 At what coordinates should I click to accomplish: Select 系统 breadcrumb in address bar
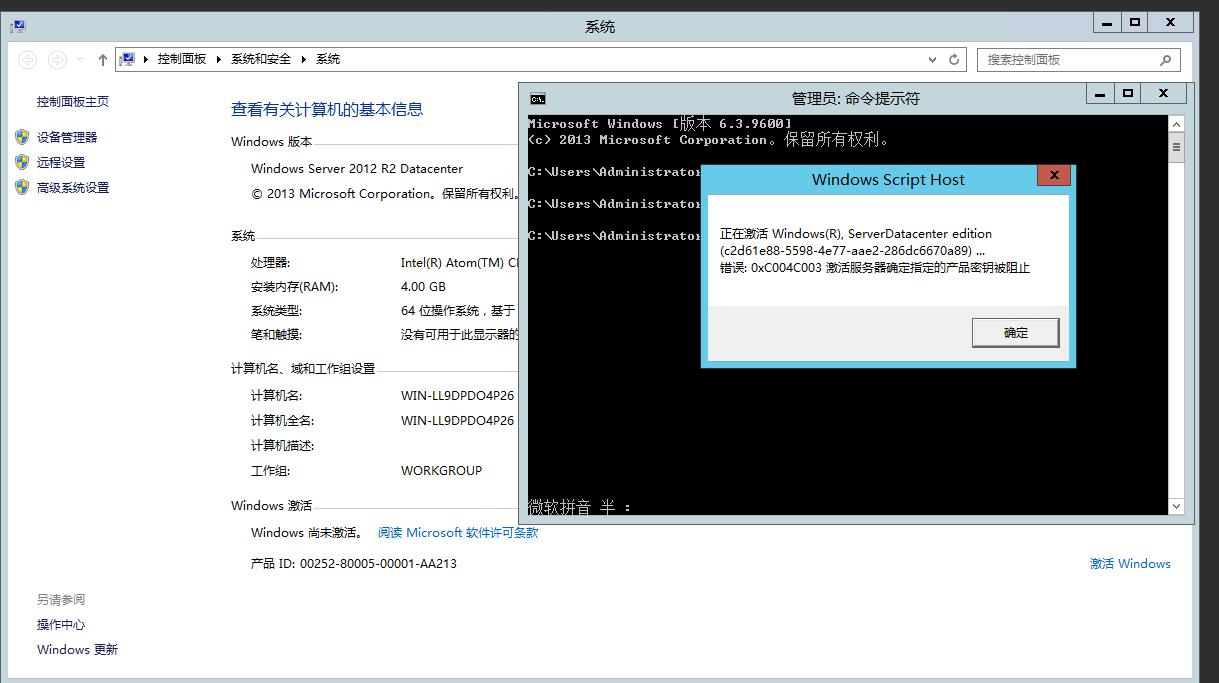point(328,59)
